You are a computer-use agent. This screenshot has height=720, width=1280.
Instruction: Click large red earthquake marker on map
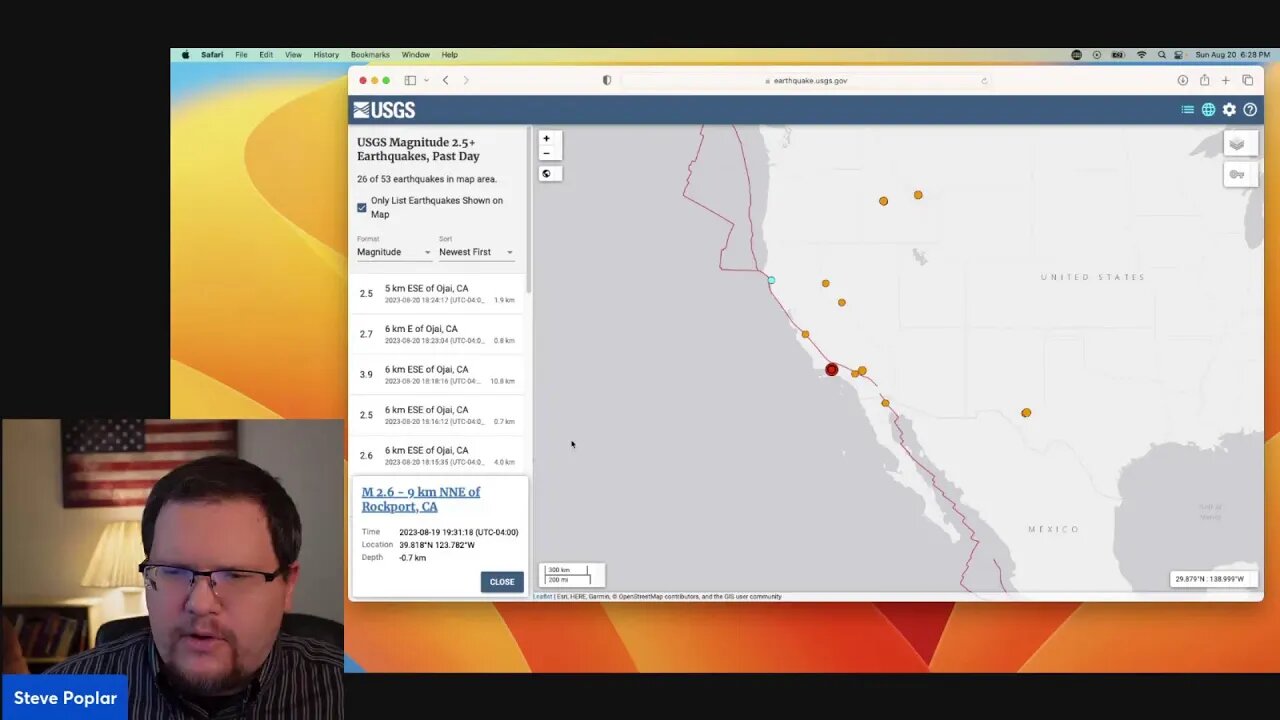pos(831,370)
